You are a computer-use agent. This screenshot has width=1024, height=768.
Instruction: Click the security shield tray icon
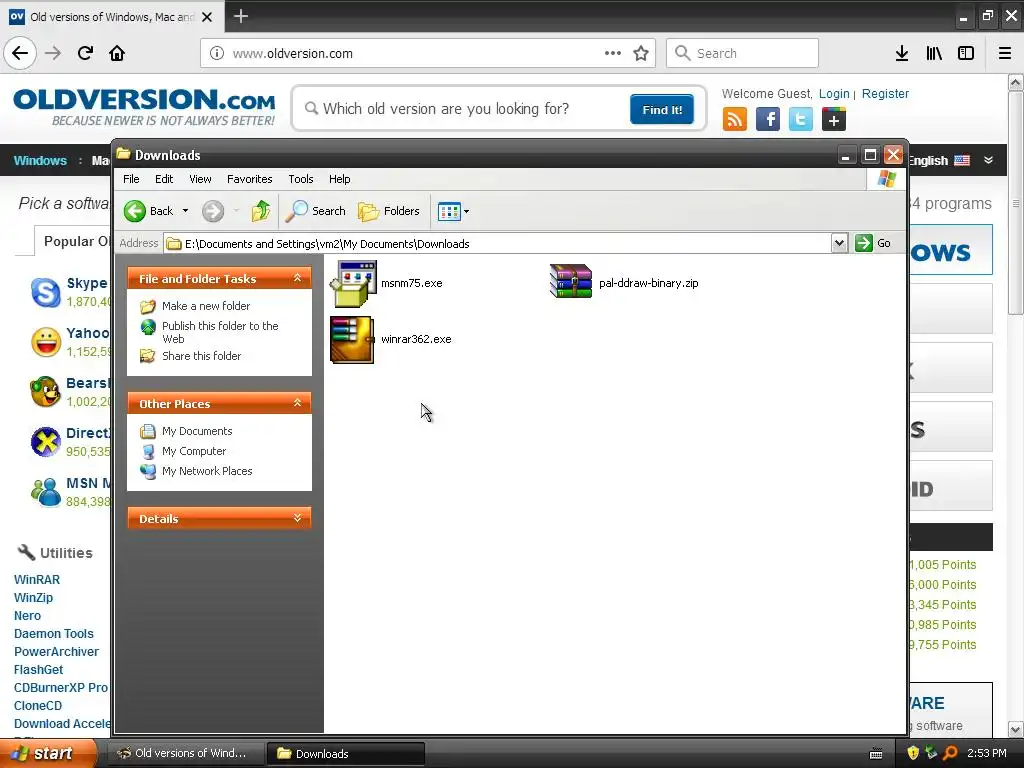click(x=913, y=754)
